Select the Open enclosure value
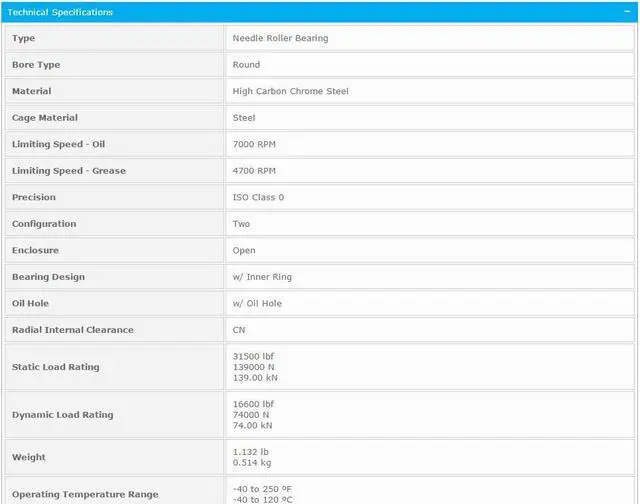 tap(244, 250)
